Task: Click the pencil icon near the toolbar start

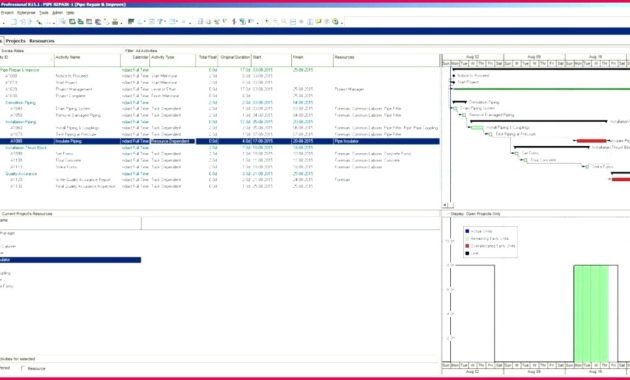Action: tap(39, 22)
